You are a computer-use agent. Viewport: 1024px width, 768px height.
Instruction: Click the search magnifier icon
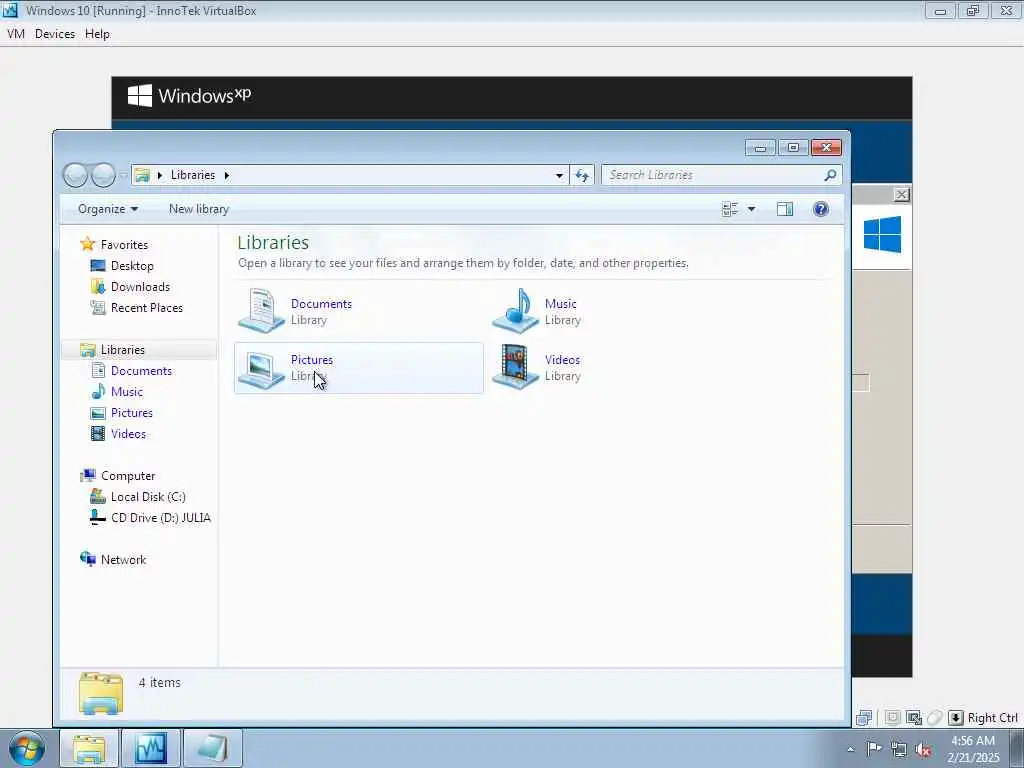[830, 175]
